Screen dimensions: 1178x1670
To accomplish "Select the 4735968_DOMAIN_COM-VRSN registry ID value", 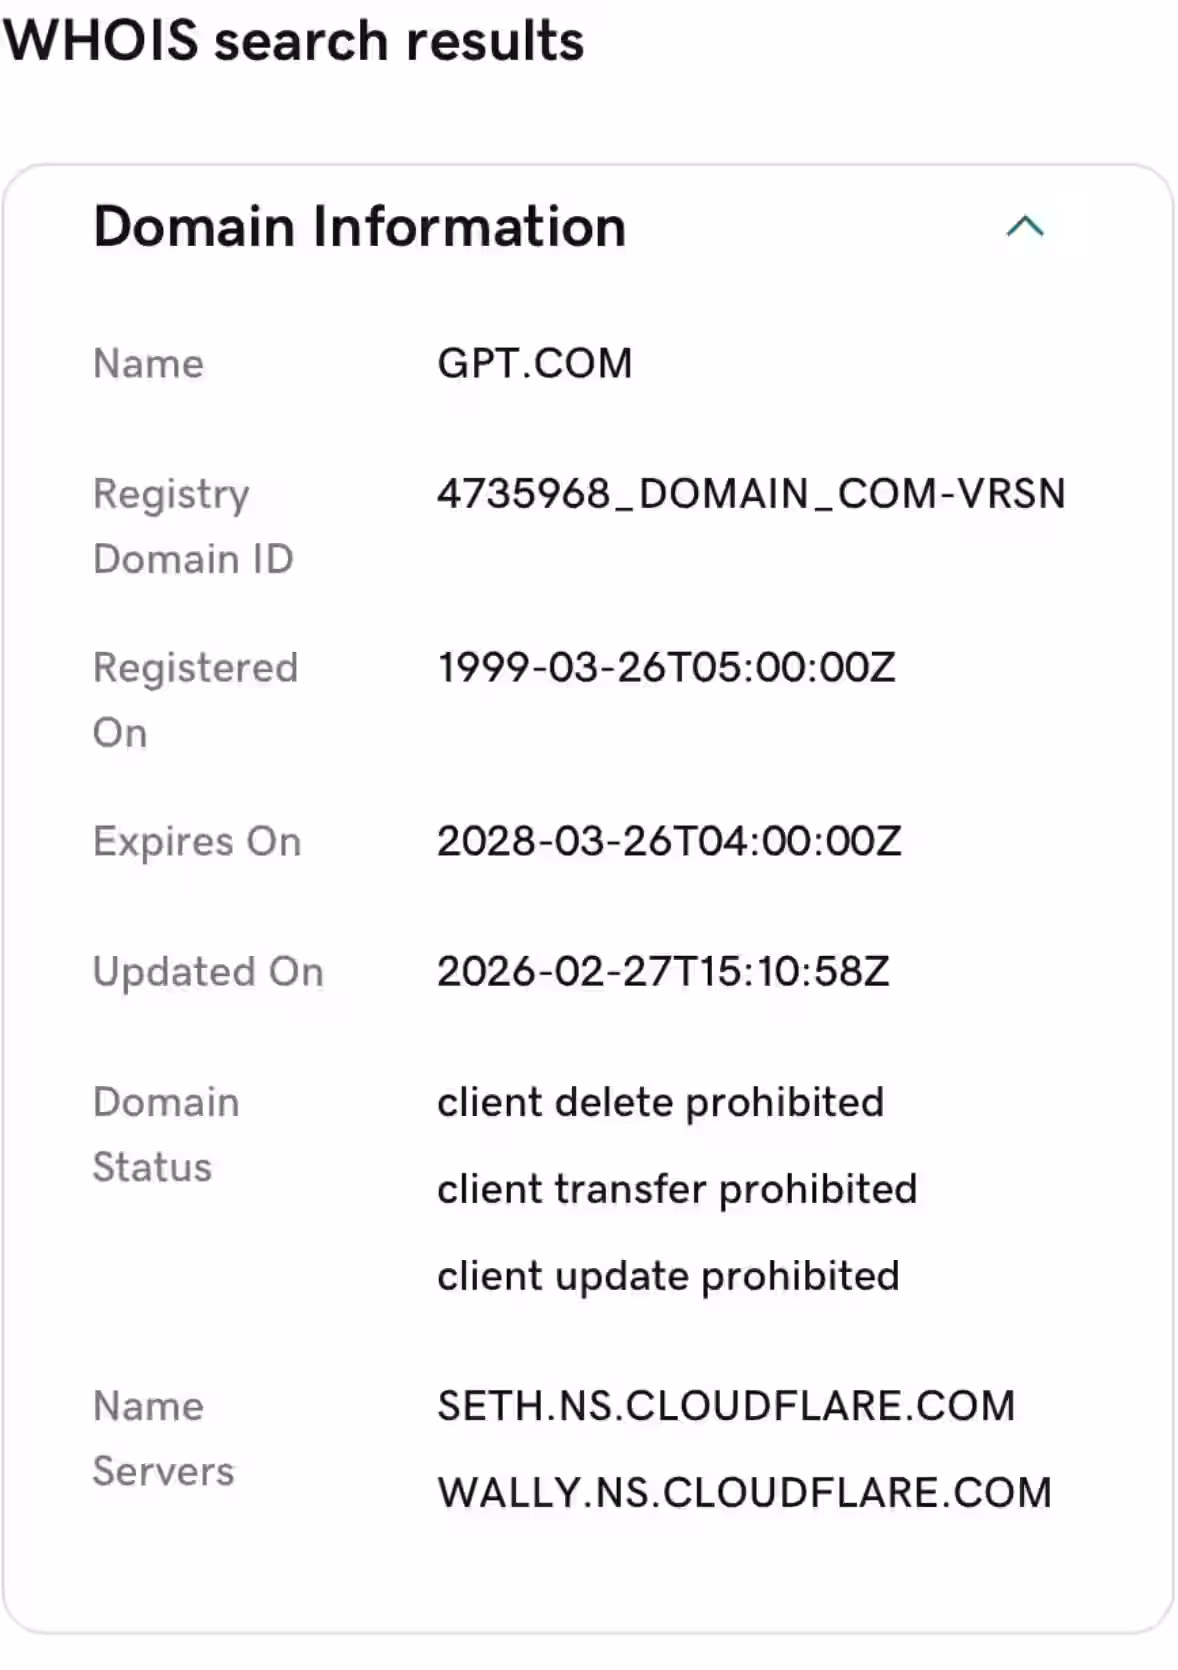I will point(751,494).
